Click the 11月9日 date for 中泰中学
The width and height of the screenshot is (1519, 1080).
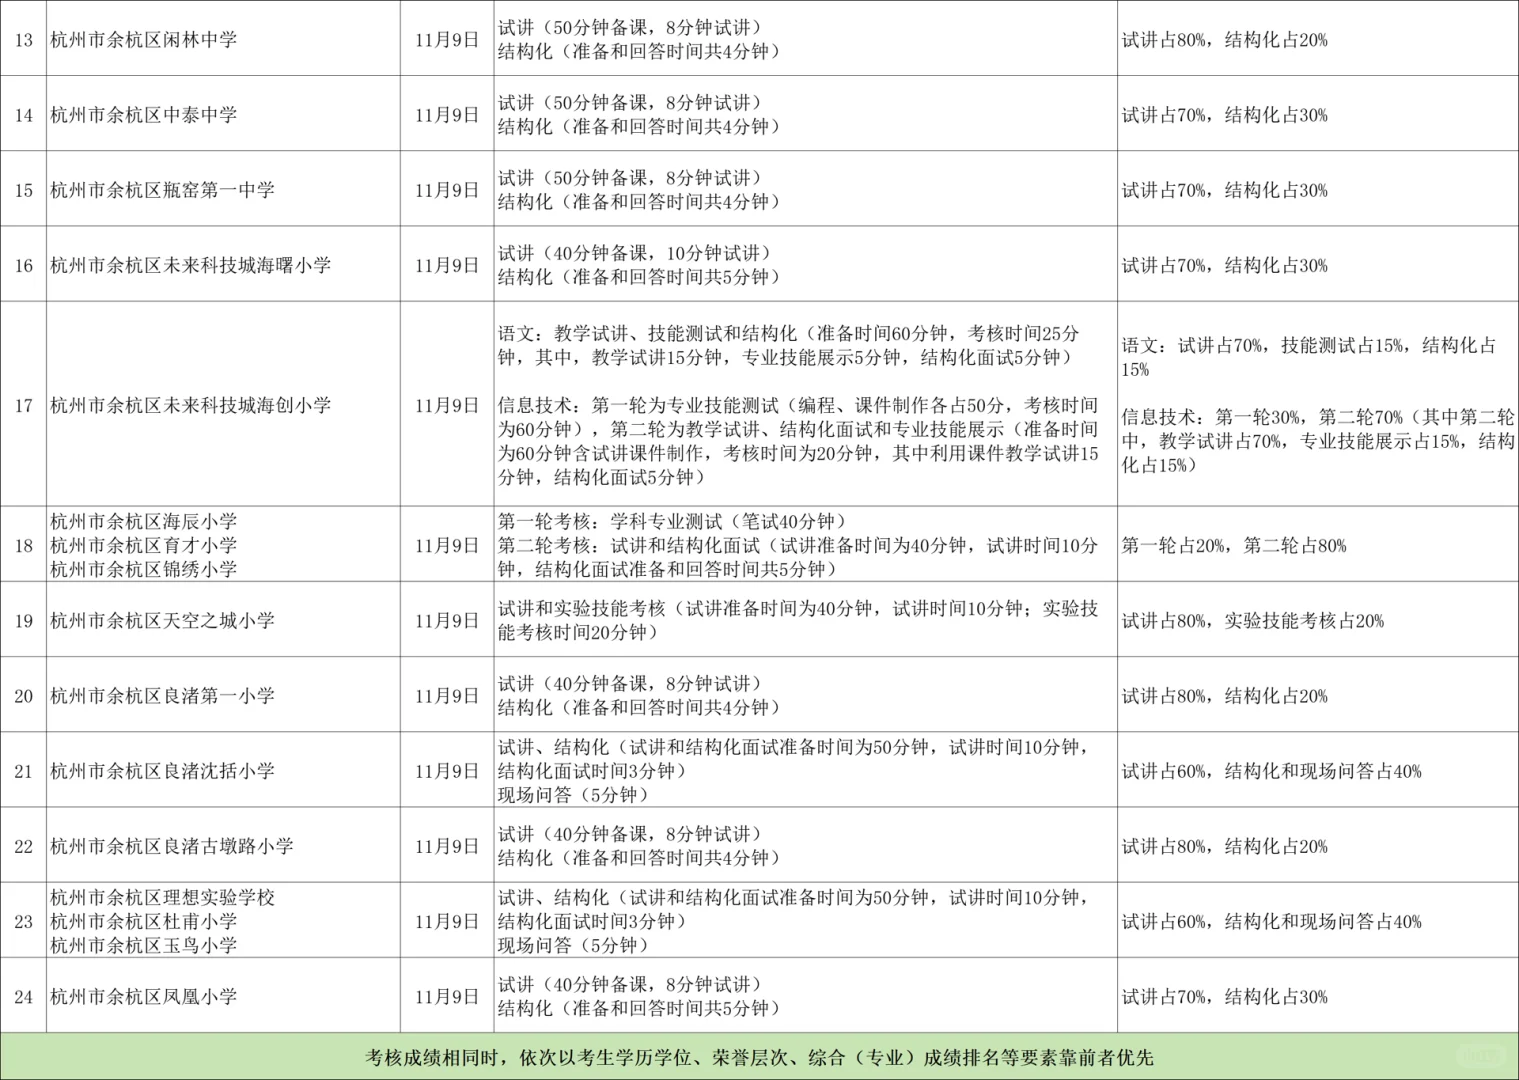447,115
